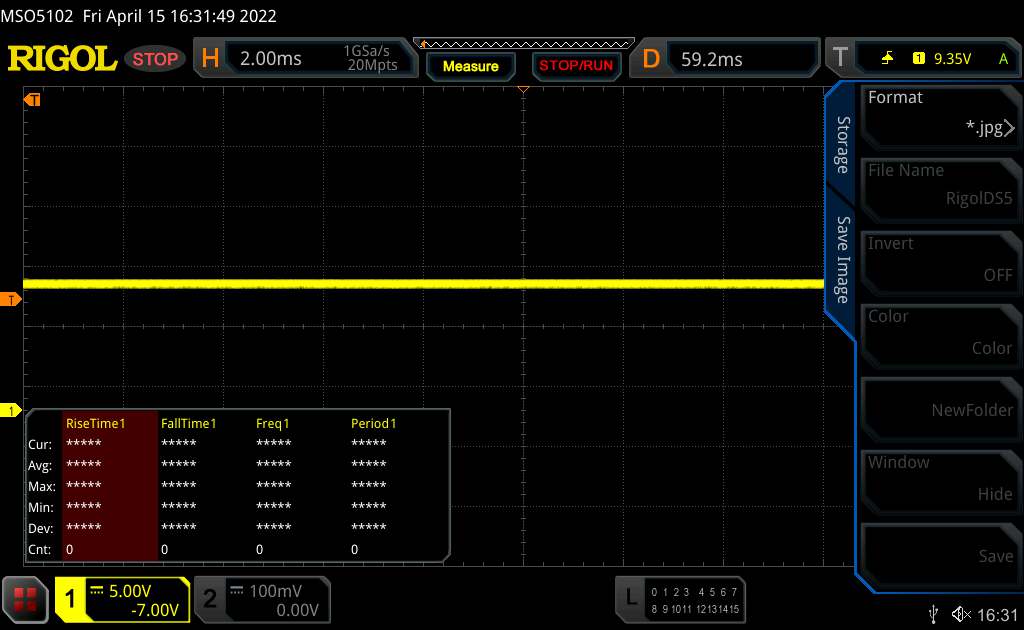Click the orange trigger level marker T
1024x630 pixels.
pyautogui.click(x=12, y=300)
